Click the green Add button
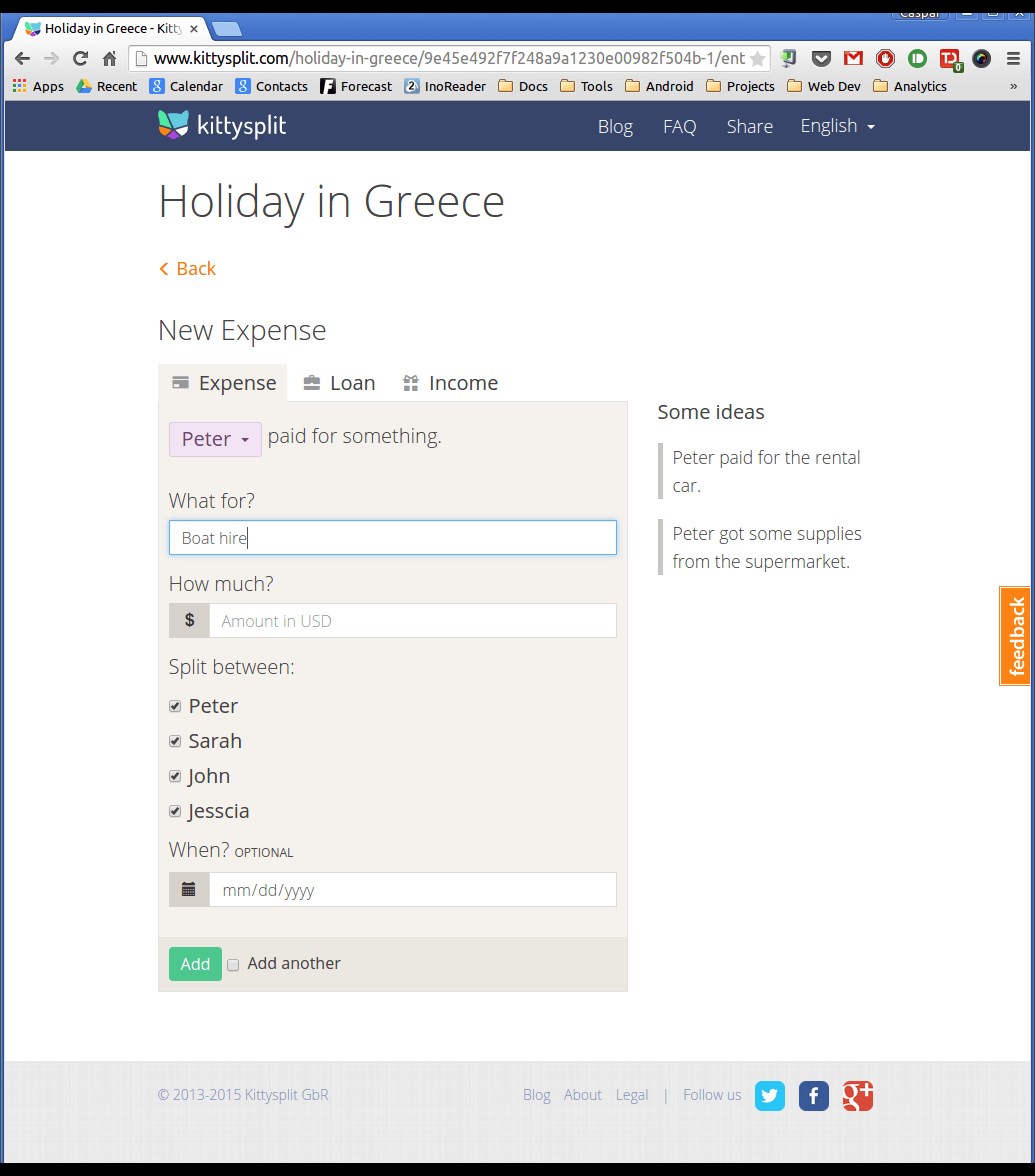This screenshot has height=1176, width=1035. pos(195,964)
